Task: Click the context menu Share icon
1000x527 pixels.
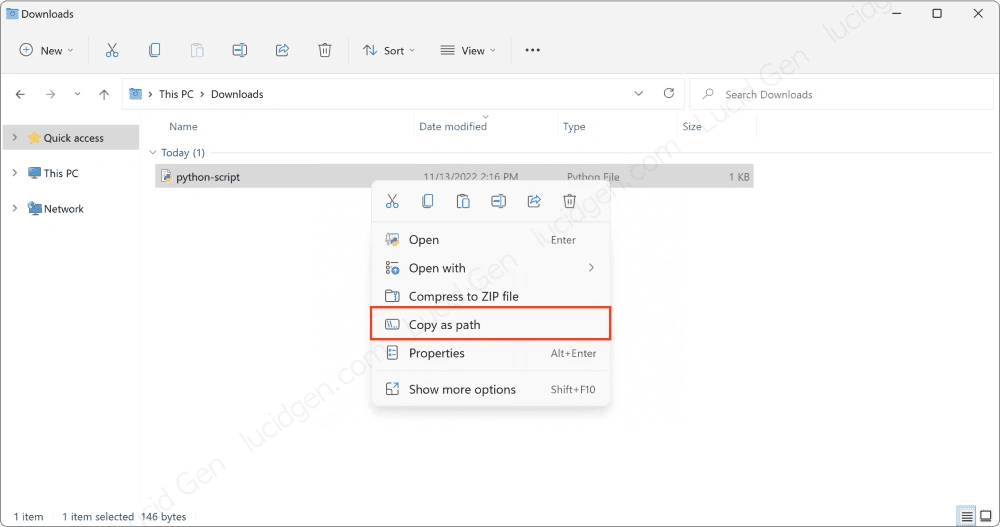Action: pos(534,202)
